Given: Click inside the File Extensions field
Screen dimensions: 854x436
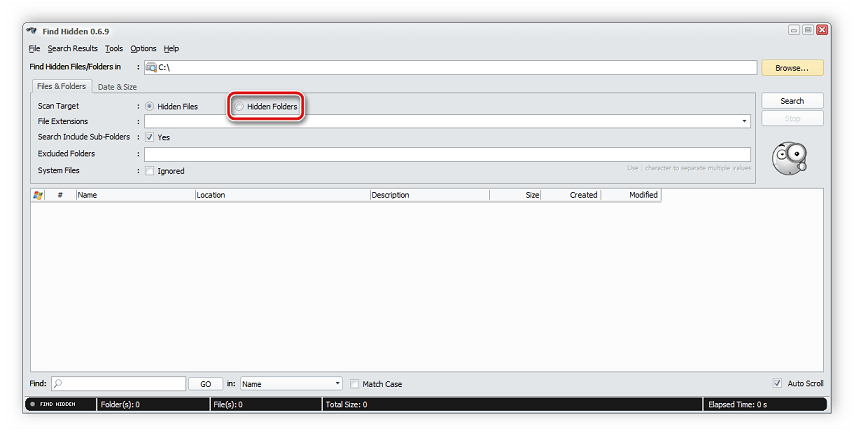Looking at the screenshot, I should tap(447, 121).
